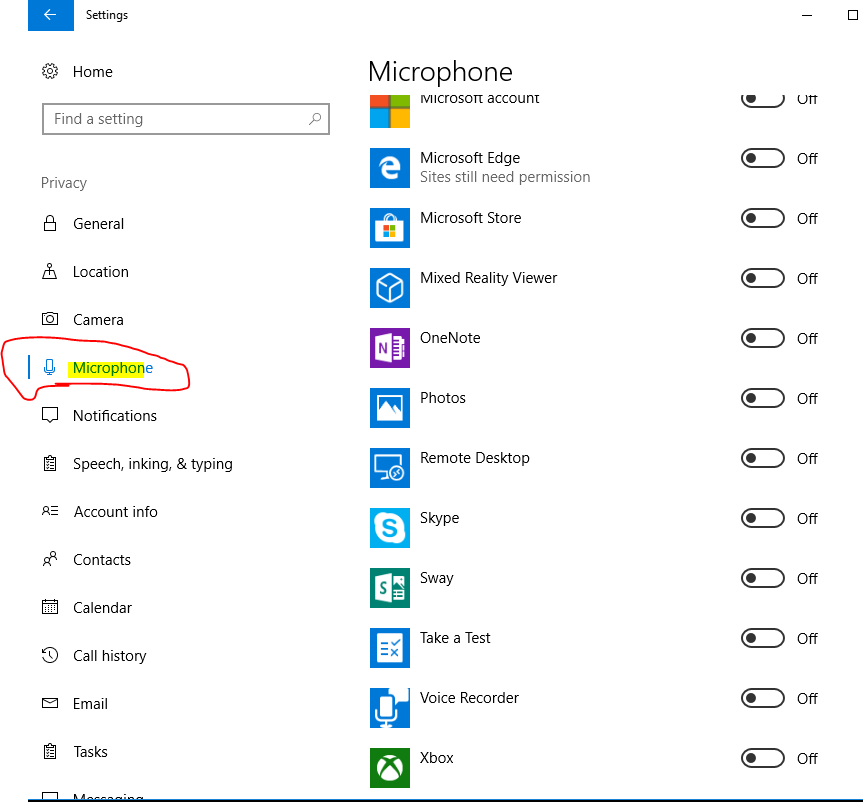Click the search magnifier icon

click(315, 118)
